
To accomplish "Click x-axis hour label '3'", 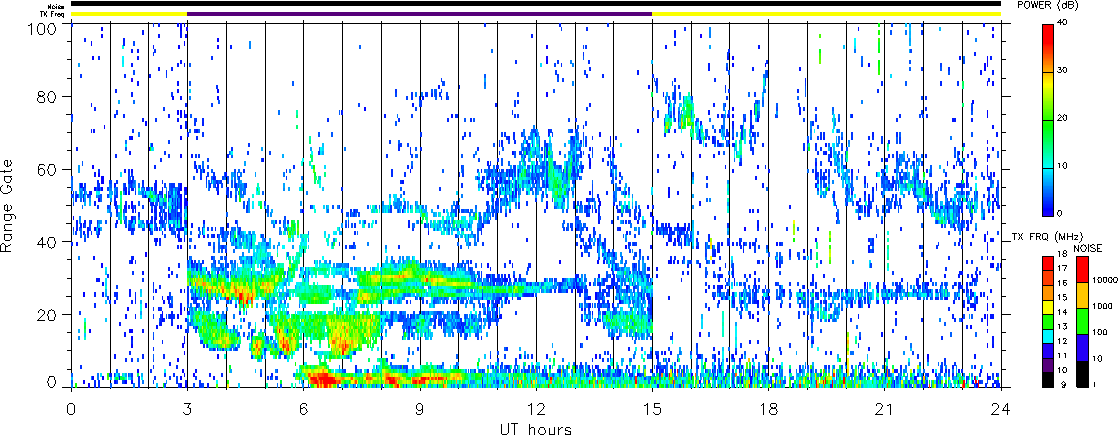I will (188, 408).
